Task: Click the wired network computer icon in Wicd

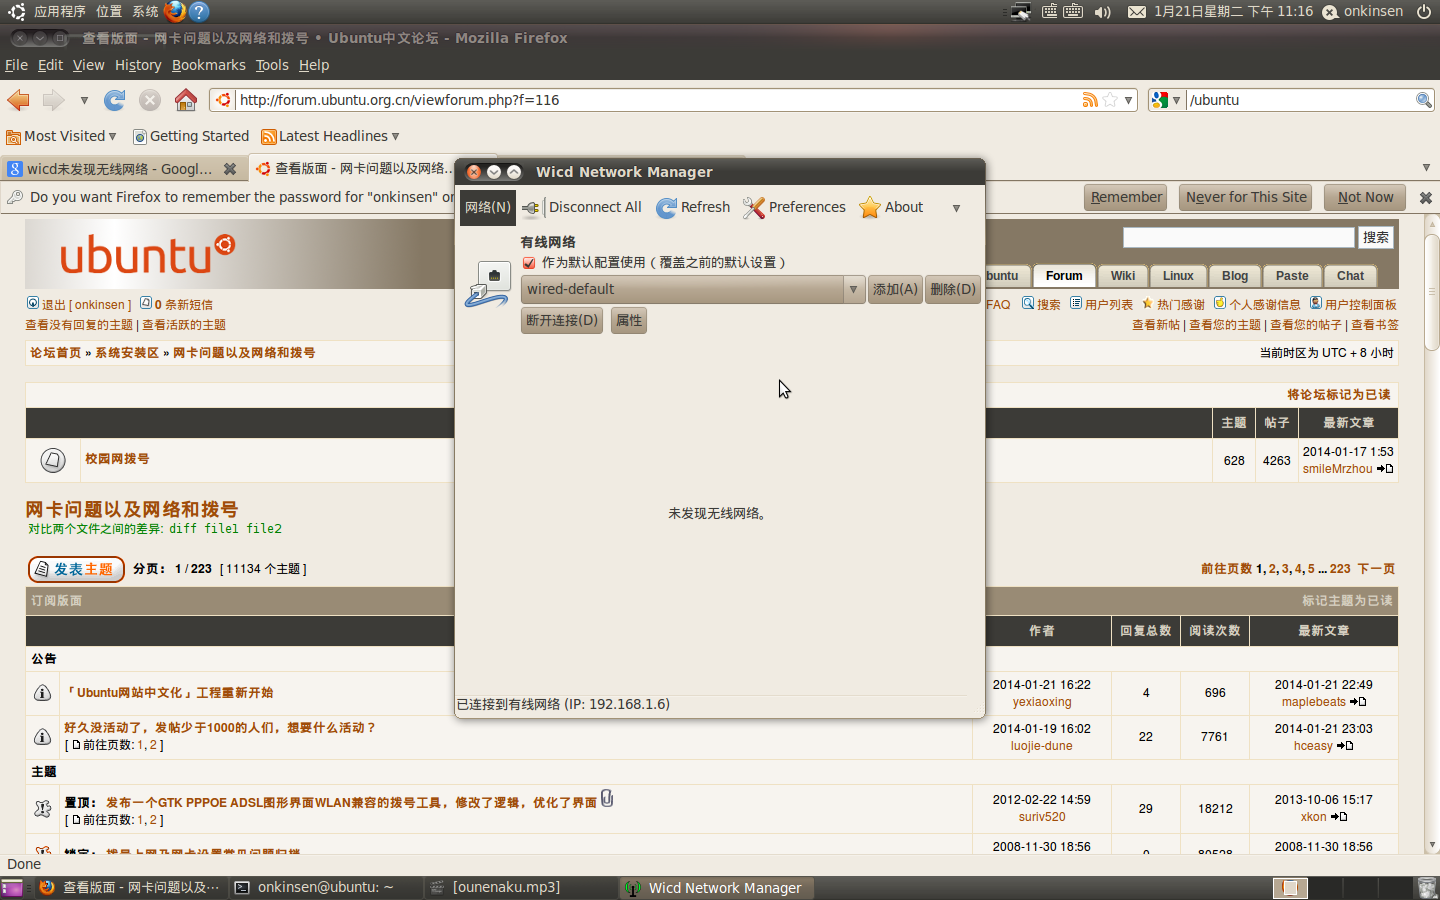Action: 487,285
